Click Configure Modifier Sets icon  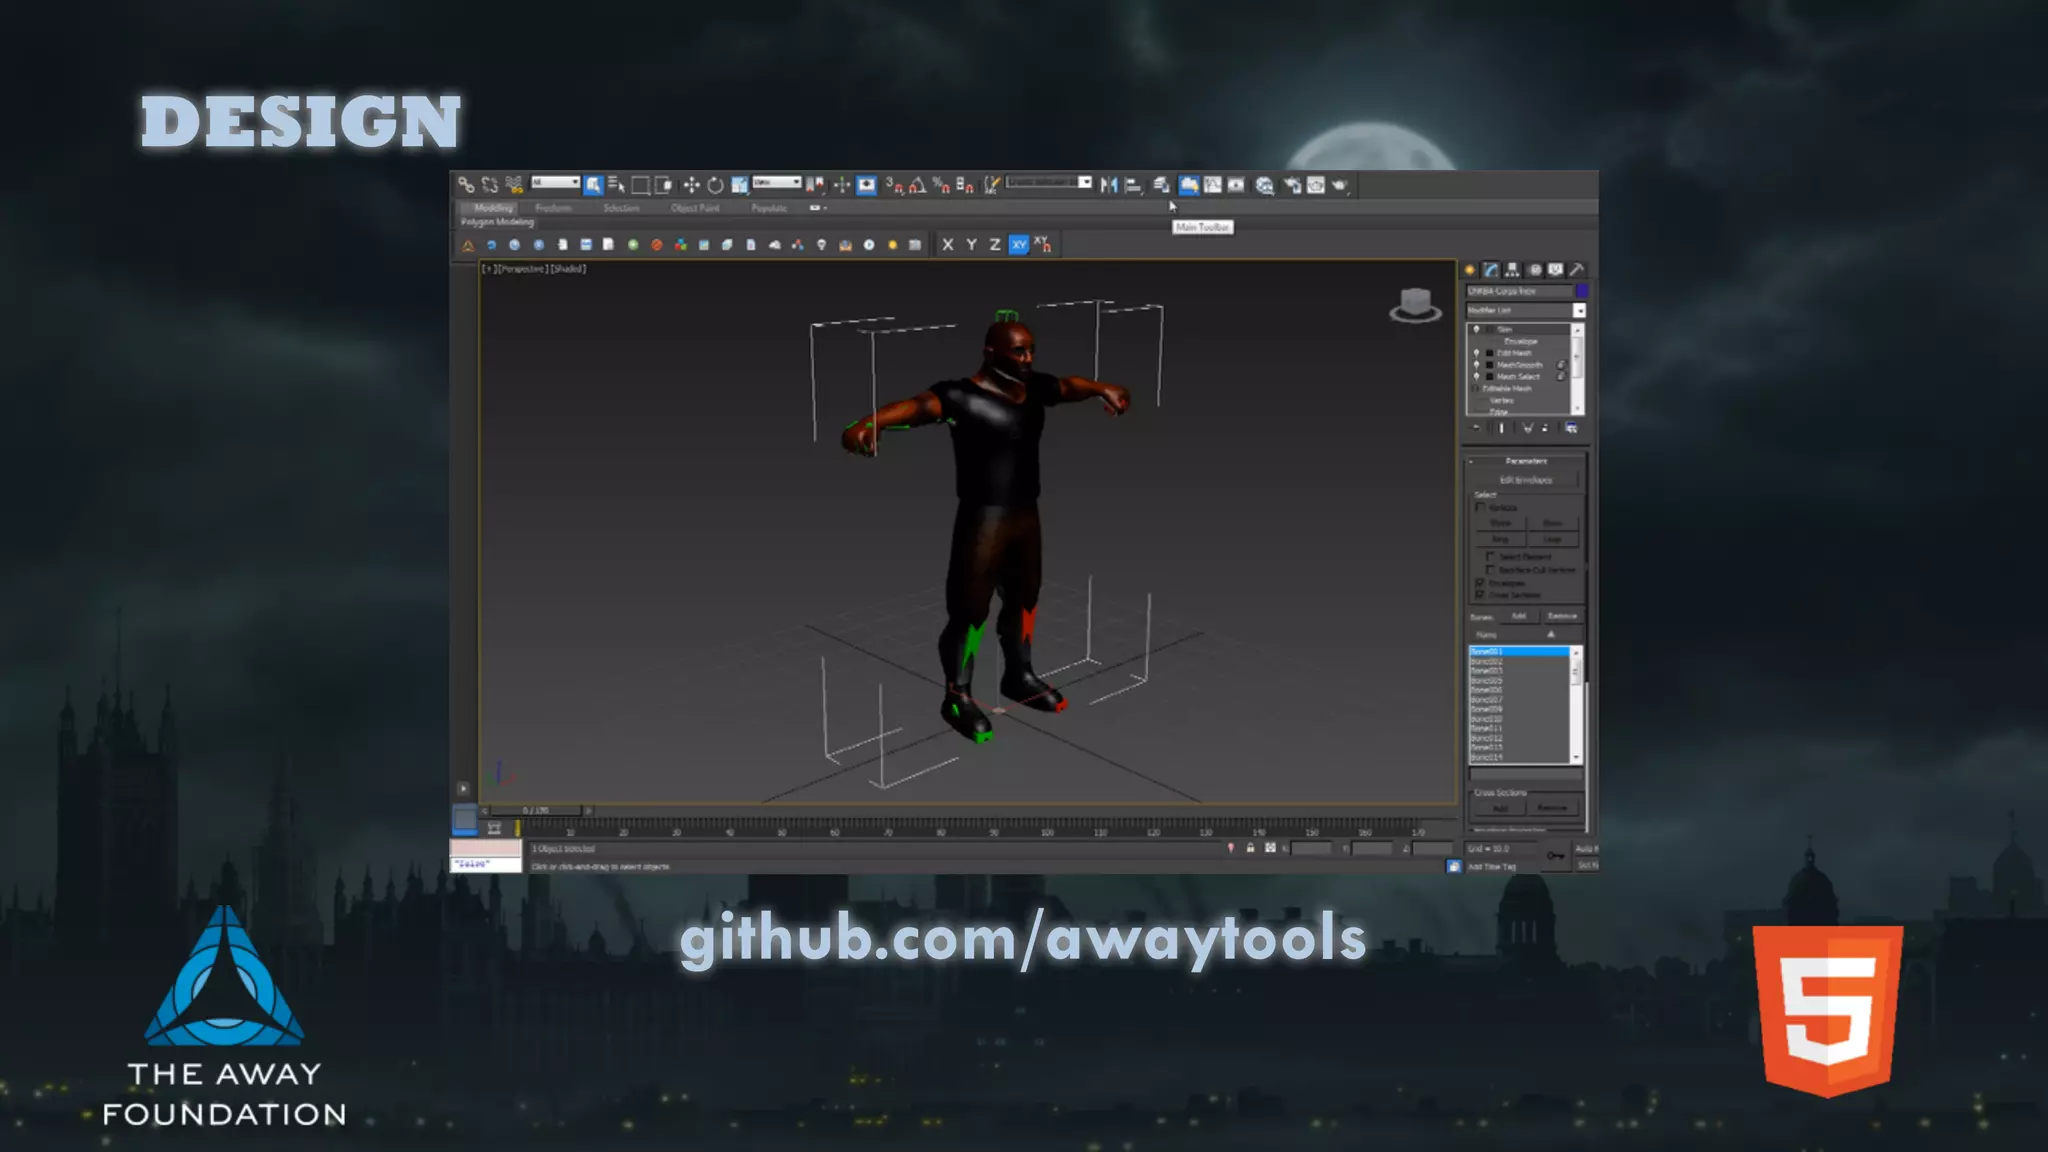(x=1571, y=428)
